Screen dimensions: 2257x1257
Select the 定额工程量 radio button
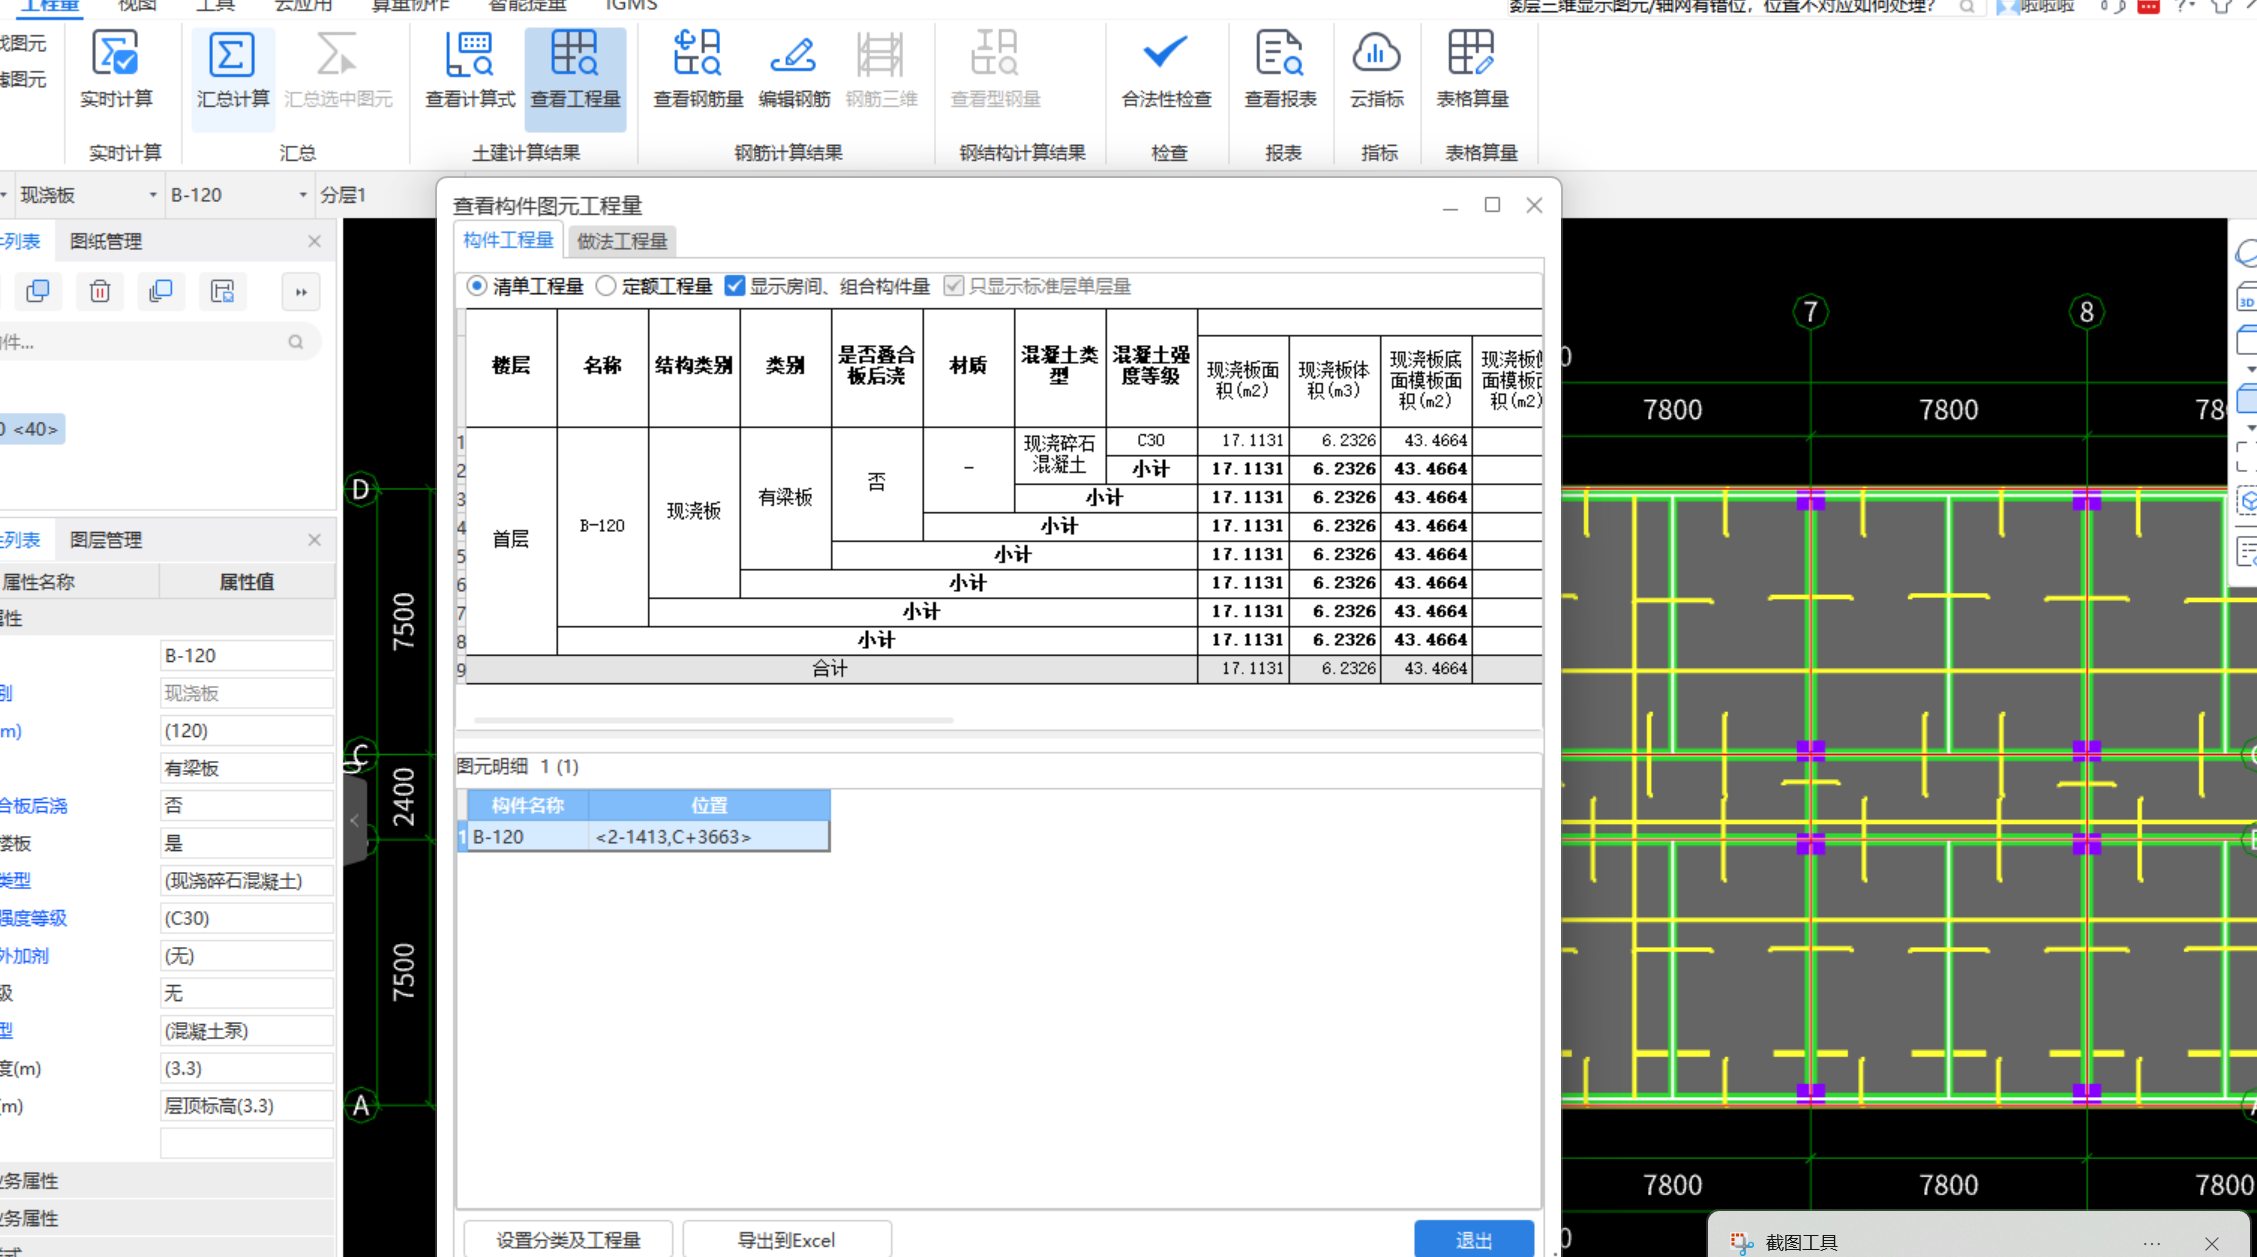coord(606,286)
